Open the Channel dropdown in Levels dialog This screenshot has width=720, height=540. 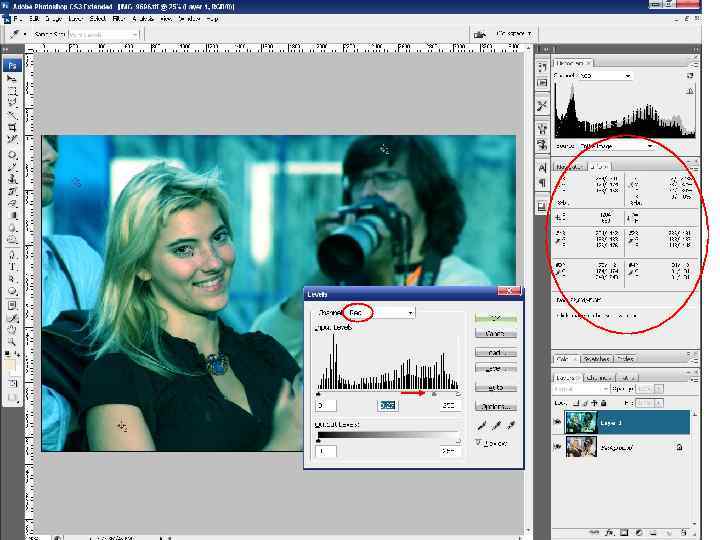click(x=380, y=313)
